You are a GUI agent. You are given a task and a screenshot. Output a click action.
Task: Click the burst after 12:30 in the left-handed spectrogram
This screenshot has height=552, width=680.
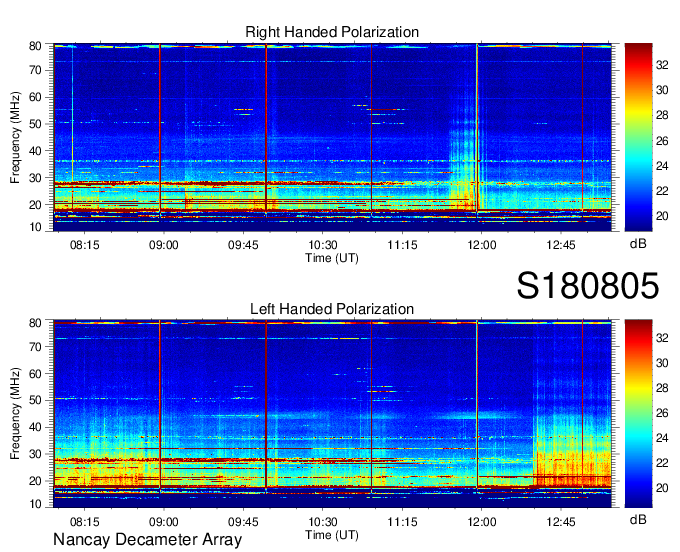click(572, 451)
